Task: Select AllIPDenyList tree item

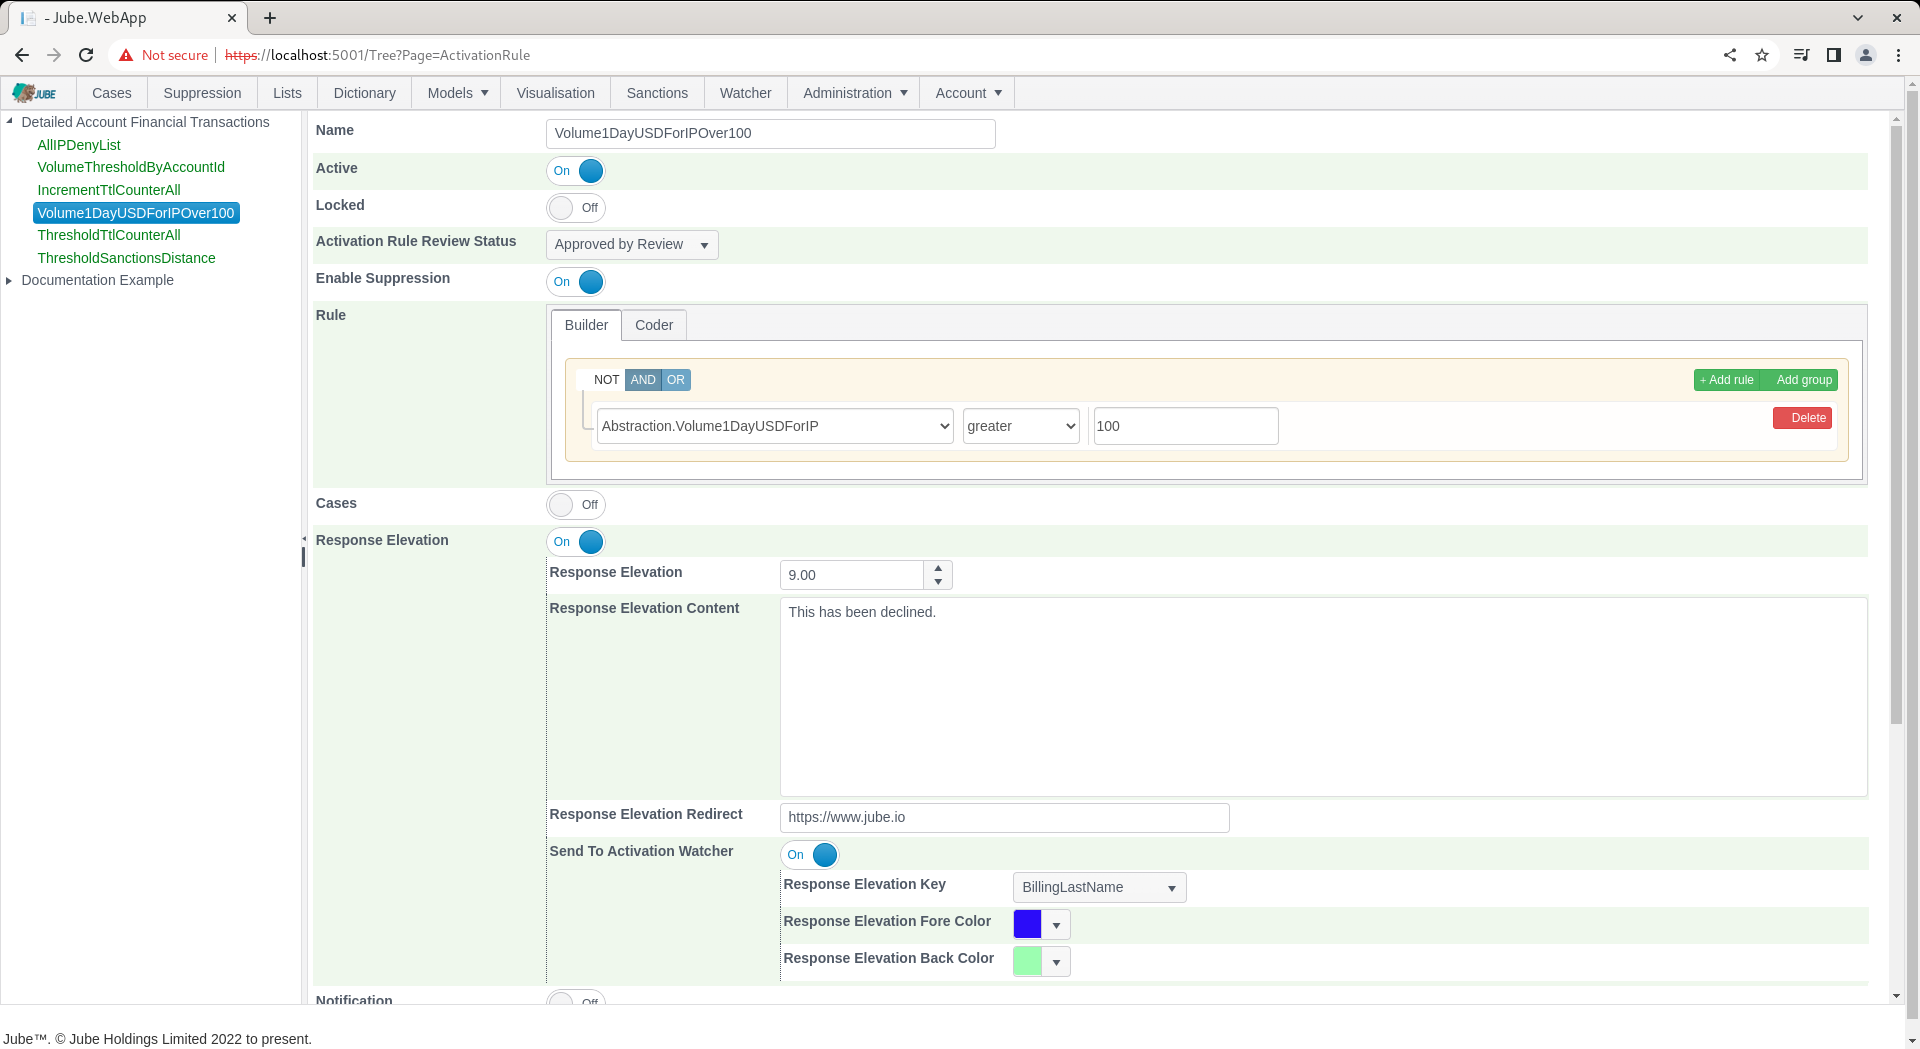Action: tap(79, 145)
